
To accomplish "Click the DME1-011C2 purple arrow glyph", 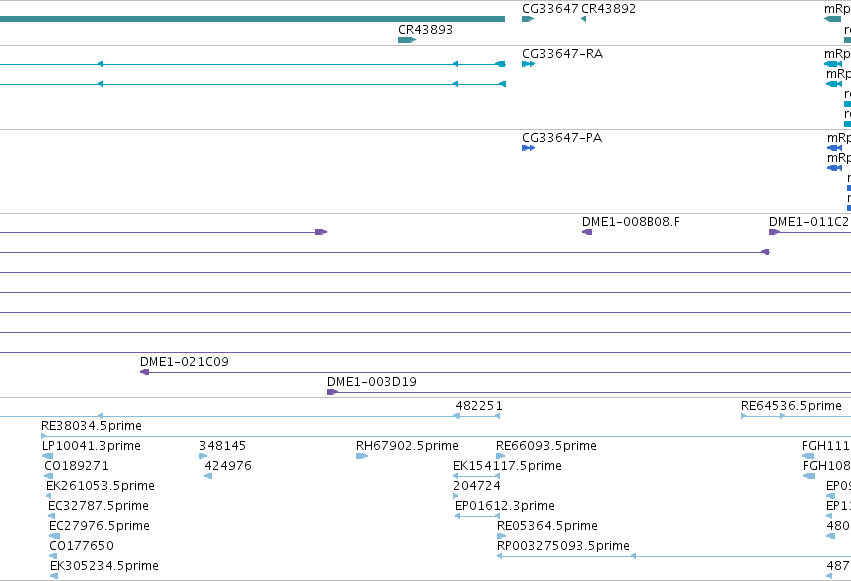I will coord(774,232).
